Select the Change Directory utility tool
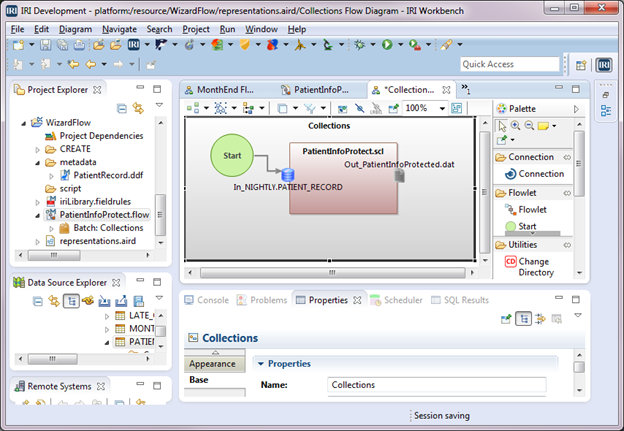This screenshot has width=624, height=431. click(x=529, y=267)
